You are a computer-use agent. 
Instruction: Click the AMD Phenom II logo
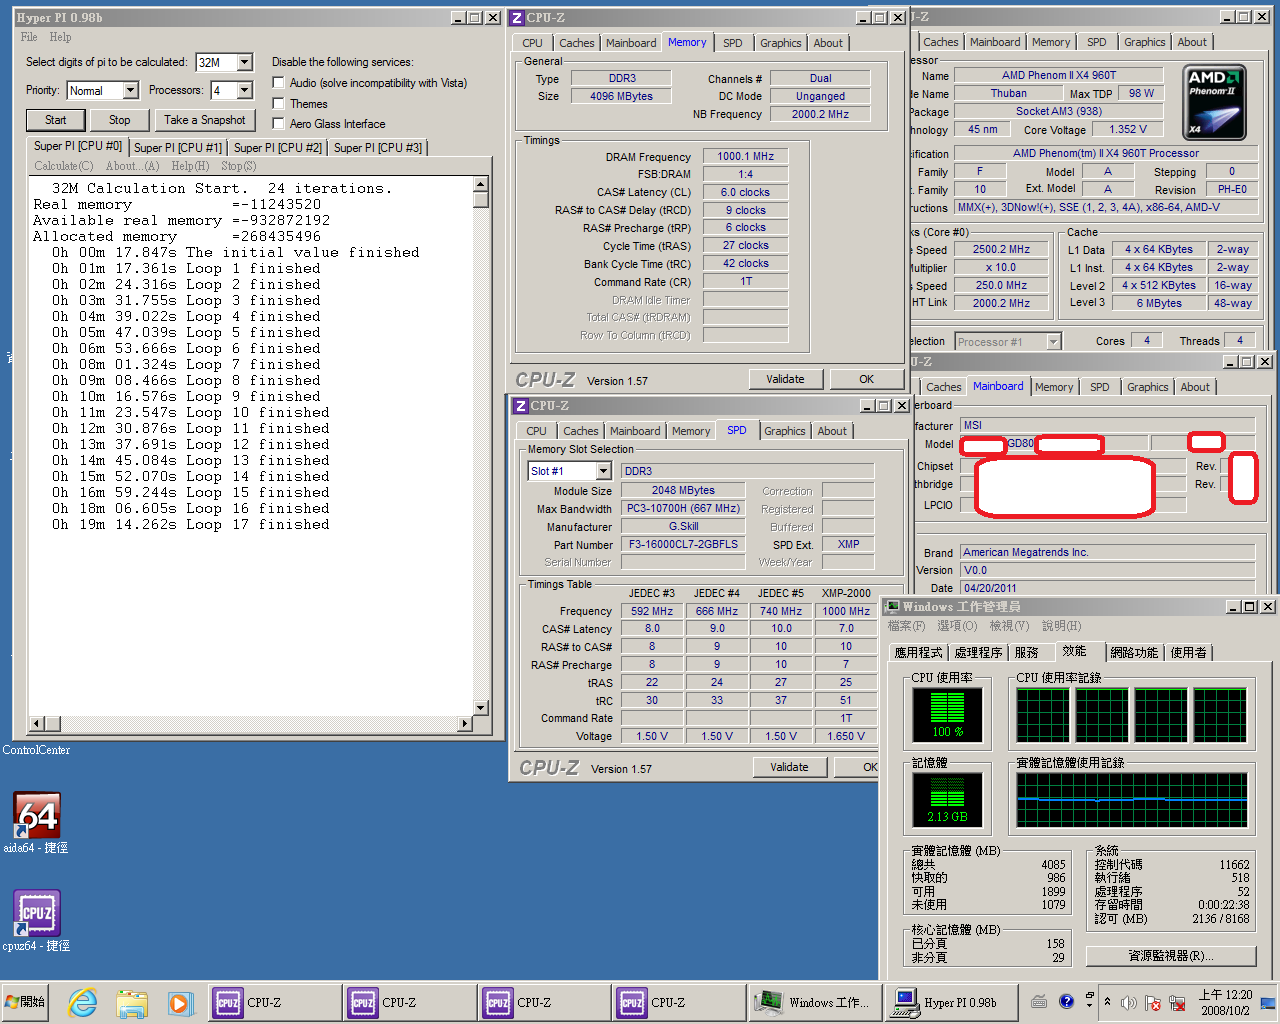click(x=1213, y=102)
